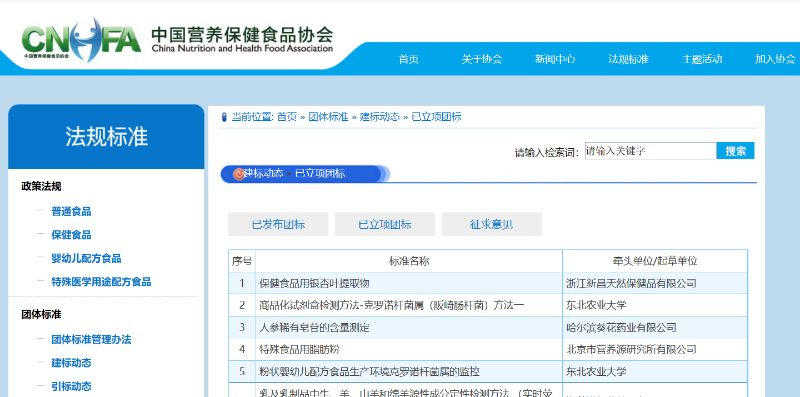The width and height of the screenshot is (800, 397).
Task: Open 特殊医学用途配方食品 sidebar link
Action: click(x=101, y=282)
